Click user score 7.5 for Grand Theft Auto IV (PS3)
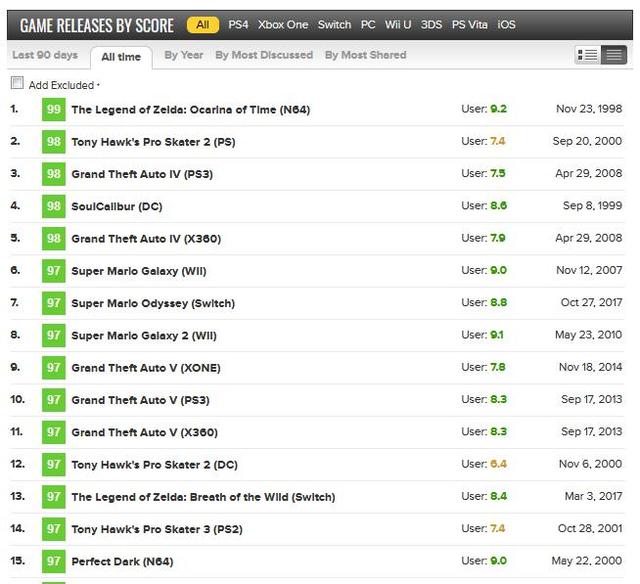 (x=498, y=173)
